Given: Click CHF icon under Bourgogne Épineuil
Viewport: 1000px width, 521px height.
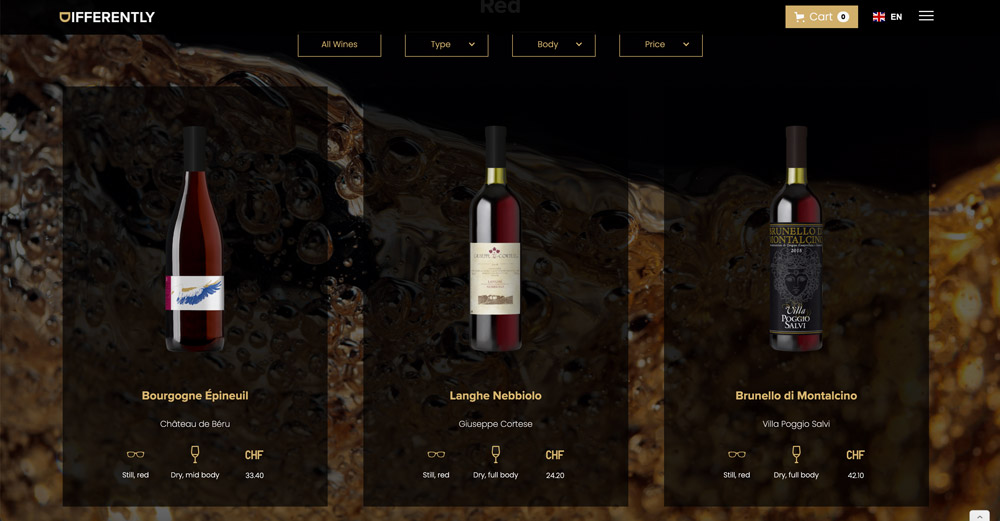Looking at the screenshot, I should (254, 455).
